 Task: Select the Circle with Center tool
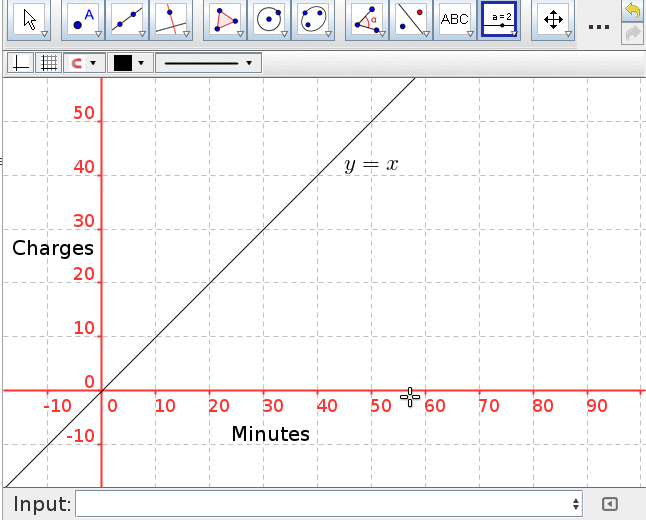pyautogui.click(x=269, y=19)
